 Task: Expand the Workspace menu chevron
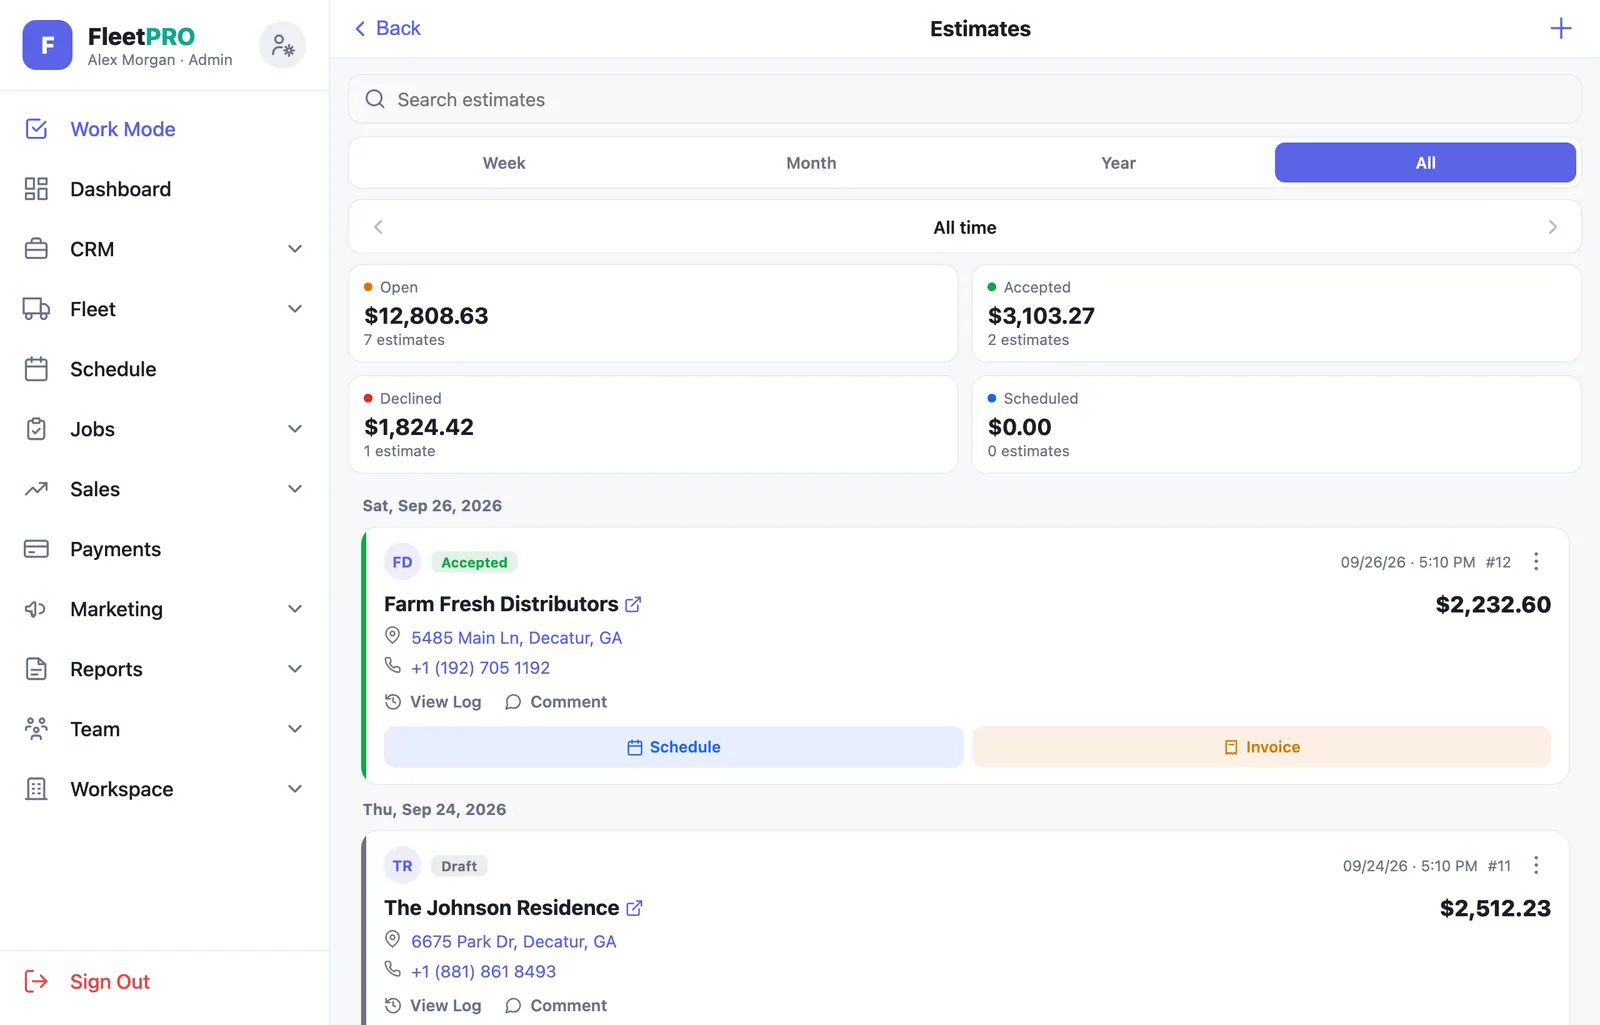point(295,789)
